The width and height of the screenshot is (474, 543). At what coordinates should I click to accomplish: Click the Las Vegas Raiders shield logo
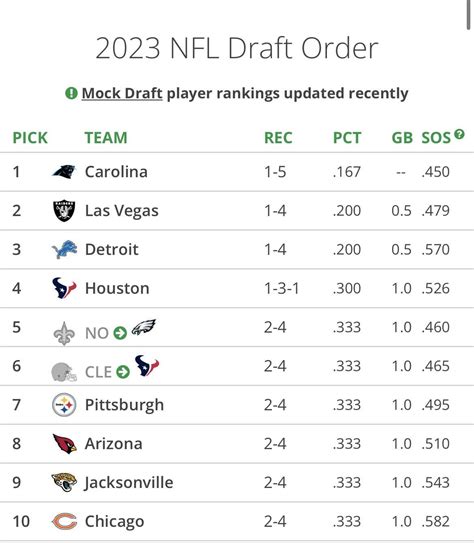[x=64, y=211]
